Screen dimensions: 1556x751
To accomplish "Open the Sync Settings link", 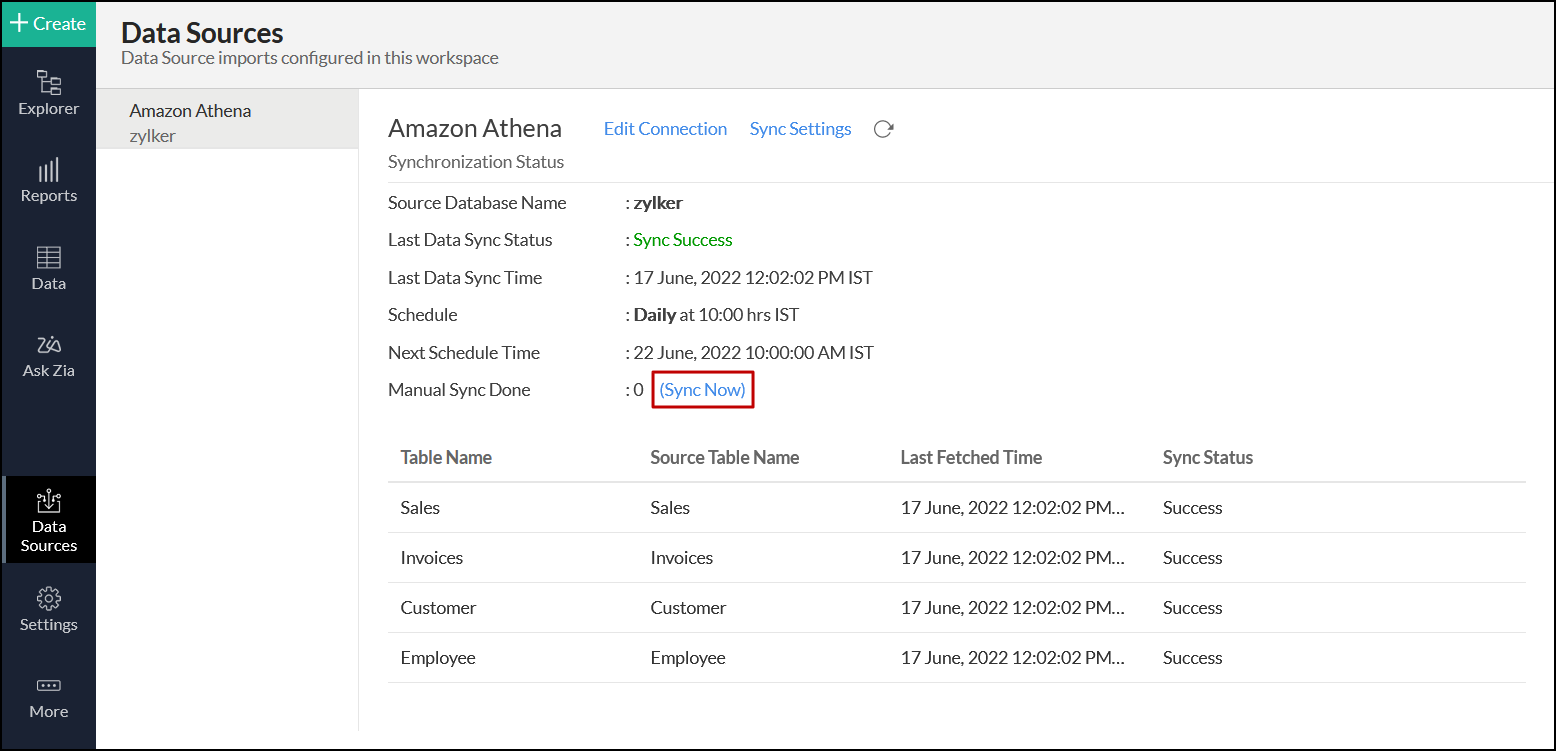I will 800,129.
